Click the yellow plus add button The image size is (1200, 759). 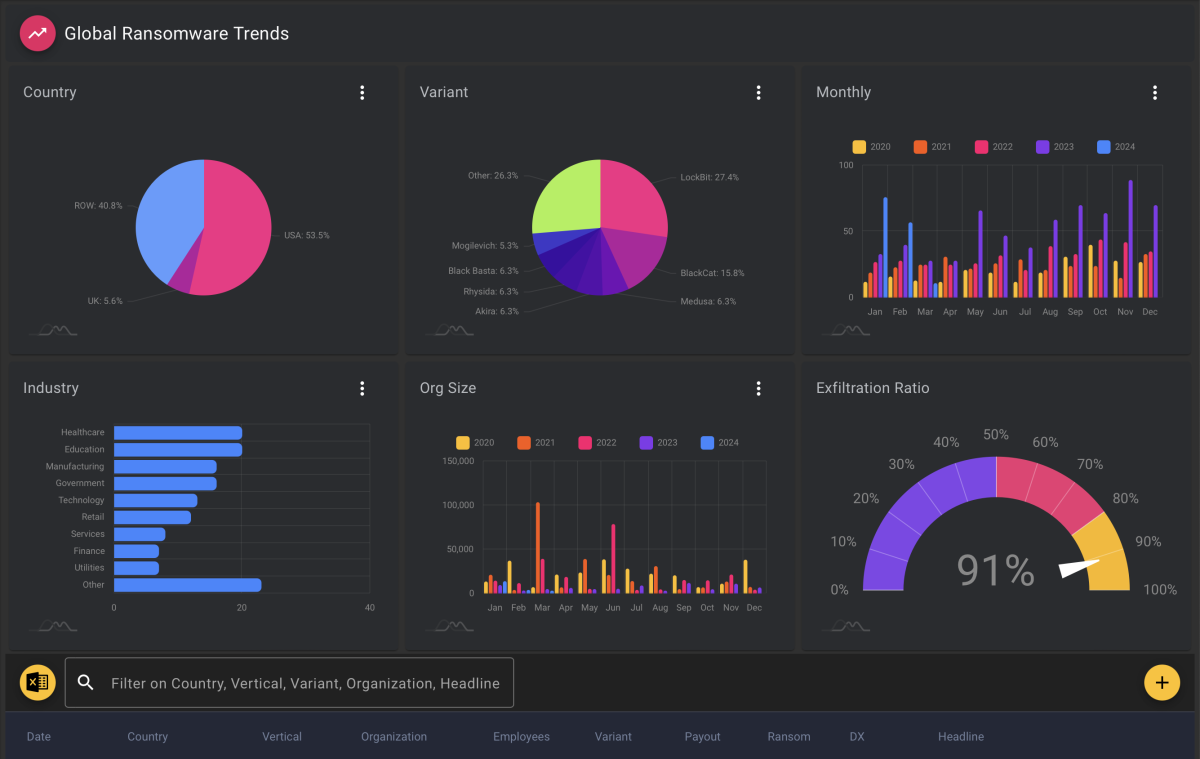[x=1162, y=683]
